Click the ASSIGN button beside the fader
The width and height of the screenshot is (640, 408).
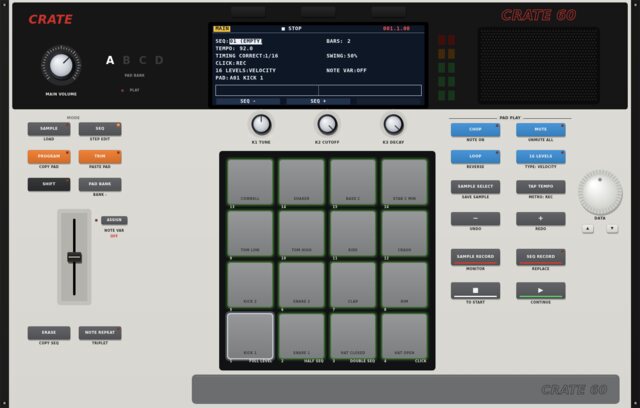point(114,220)
